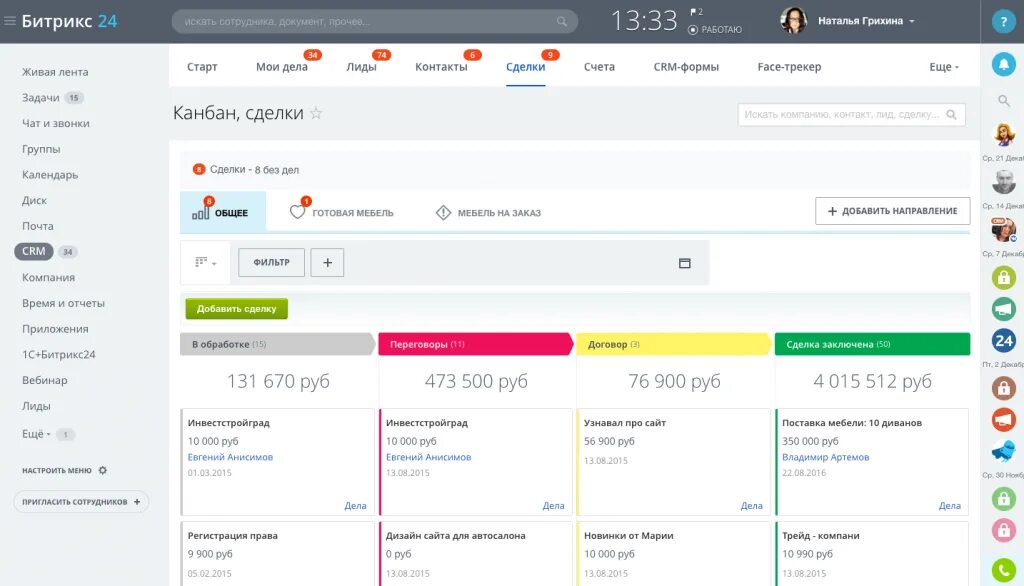The height and width of the screenshot is (586, 1024).
Task: Click the CRM search field for company, contact, lead
Action: [852, 114]
